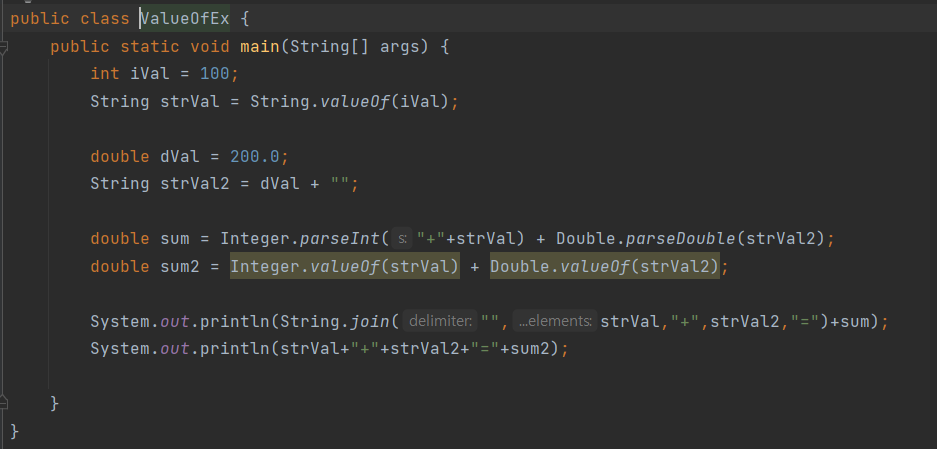Viewport: 937px width, 449px height.
Task: Click the numeric literal 200.0
Action: 255,157
